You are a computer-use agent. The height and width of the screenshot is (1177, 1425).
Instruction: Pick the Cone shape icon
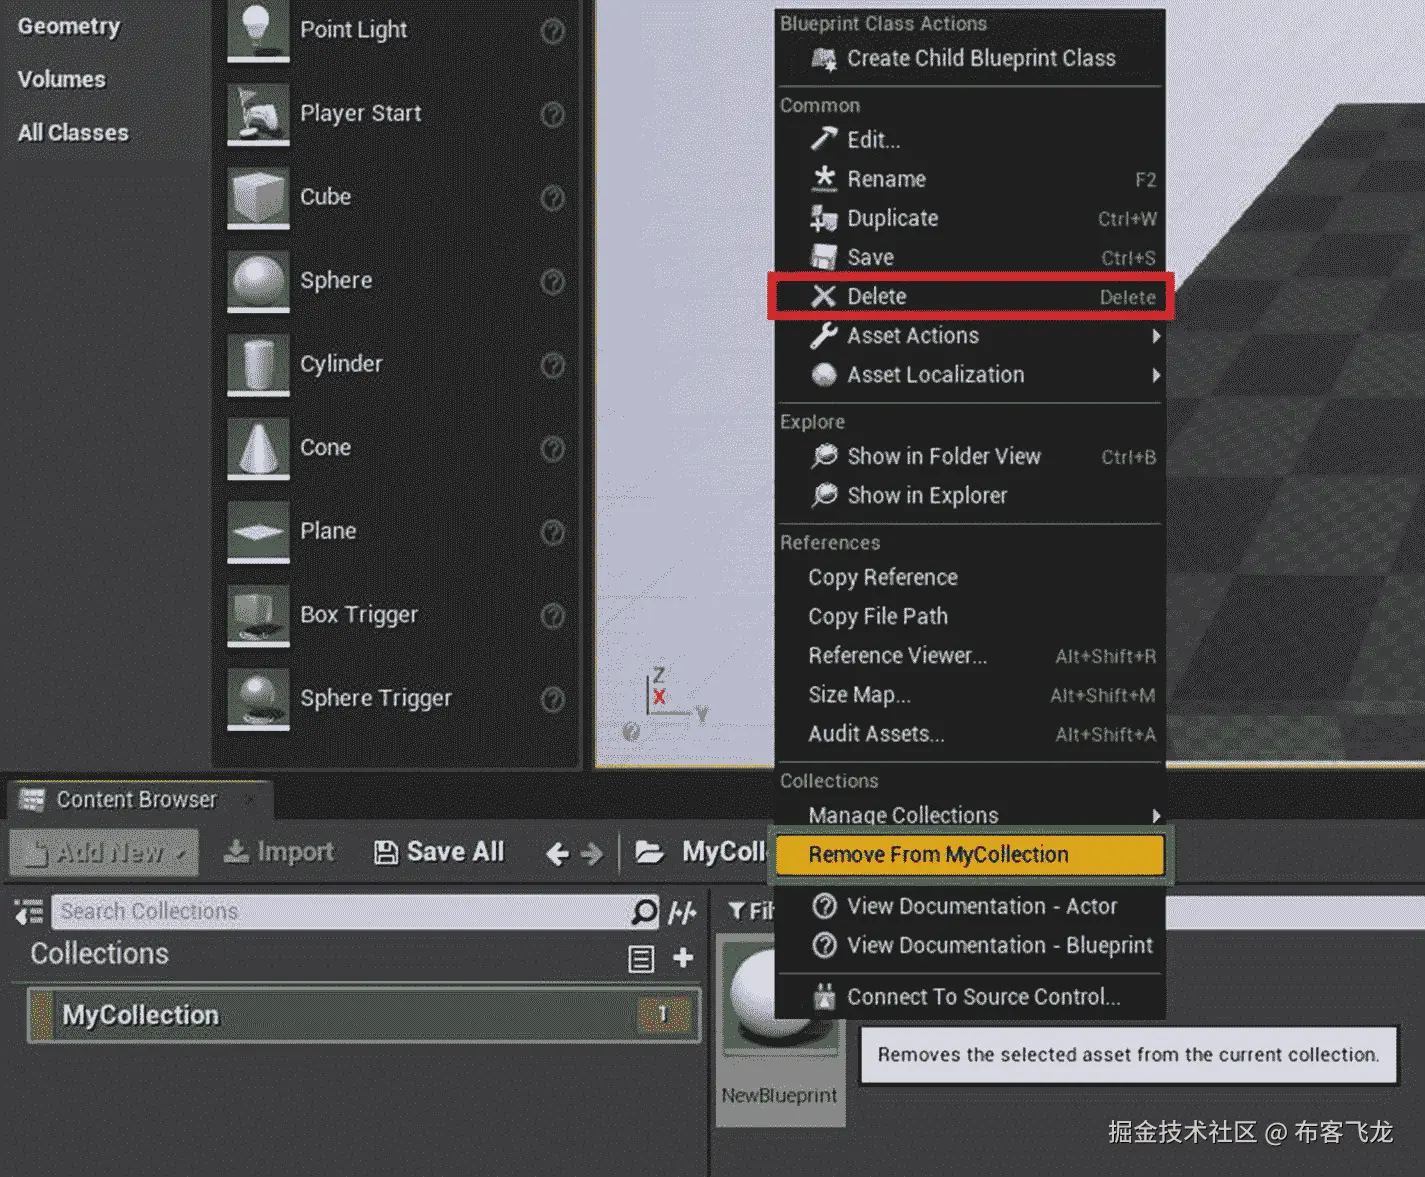(x=258, y=448)
